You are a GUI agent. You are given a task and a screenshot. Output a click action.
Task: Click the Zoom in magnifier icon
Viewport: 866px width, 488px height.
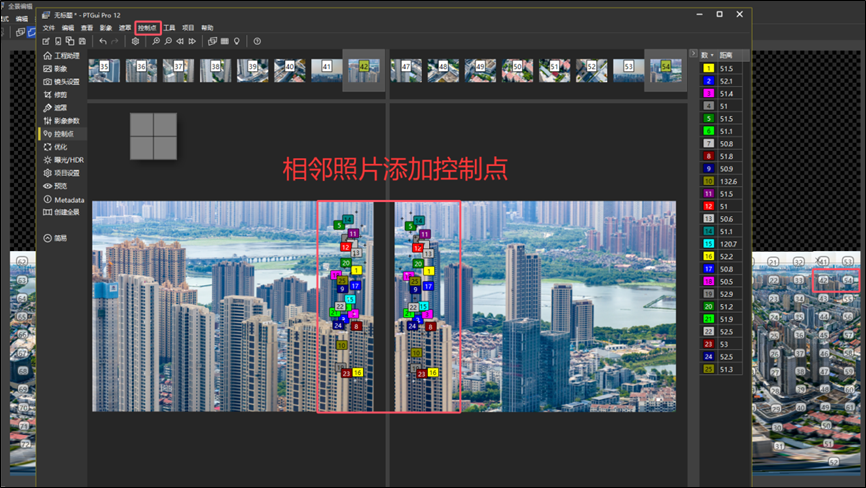tap(156, 41)
